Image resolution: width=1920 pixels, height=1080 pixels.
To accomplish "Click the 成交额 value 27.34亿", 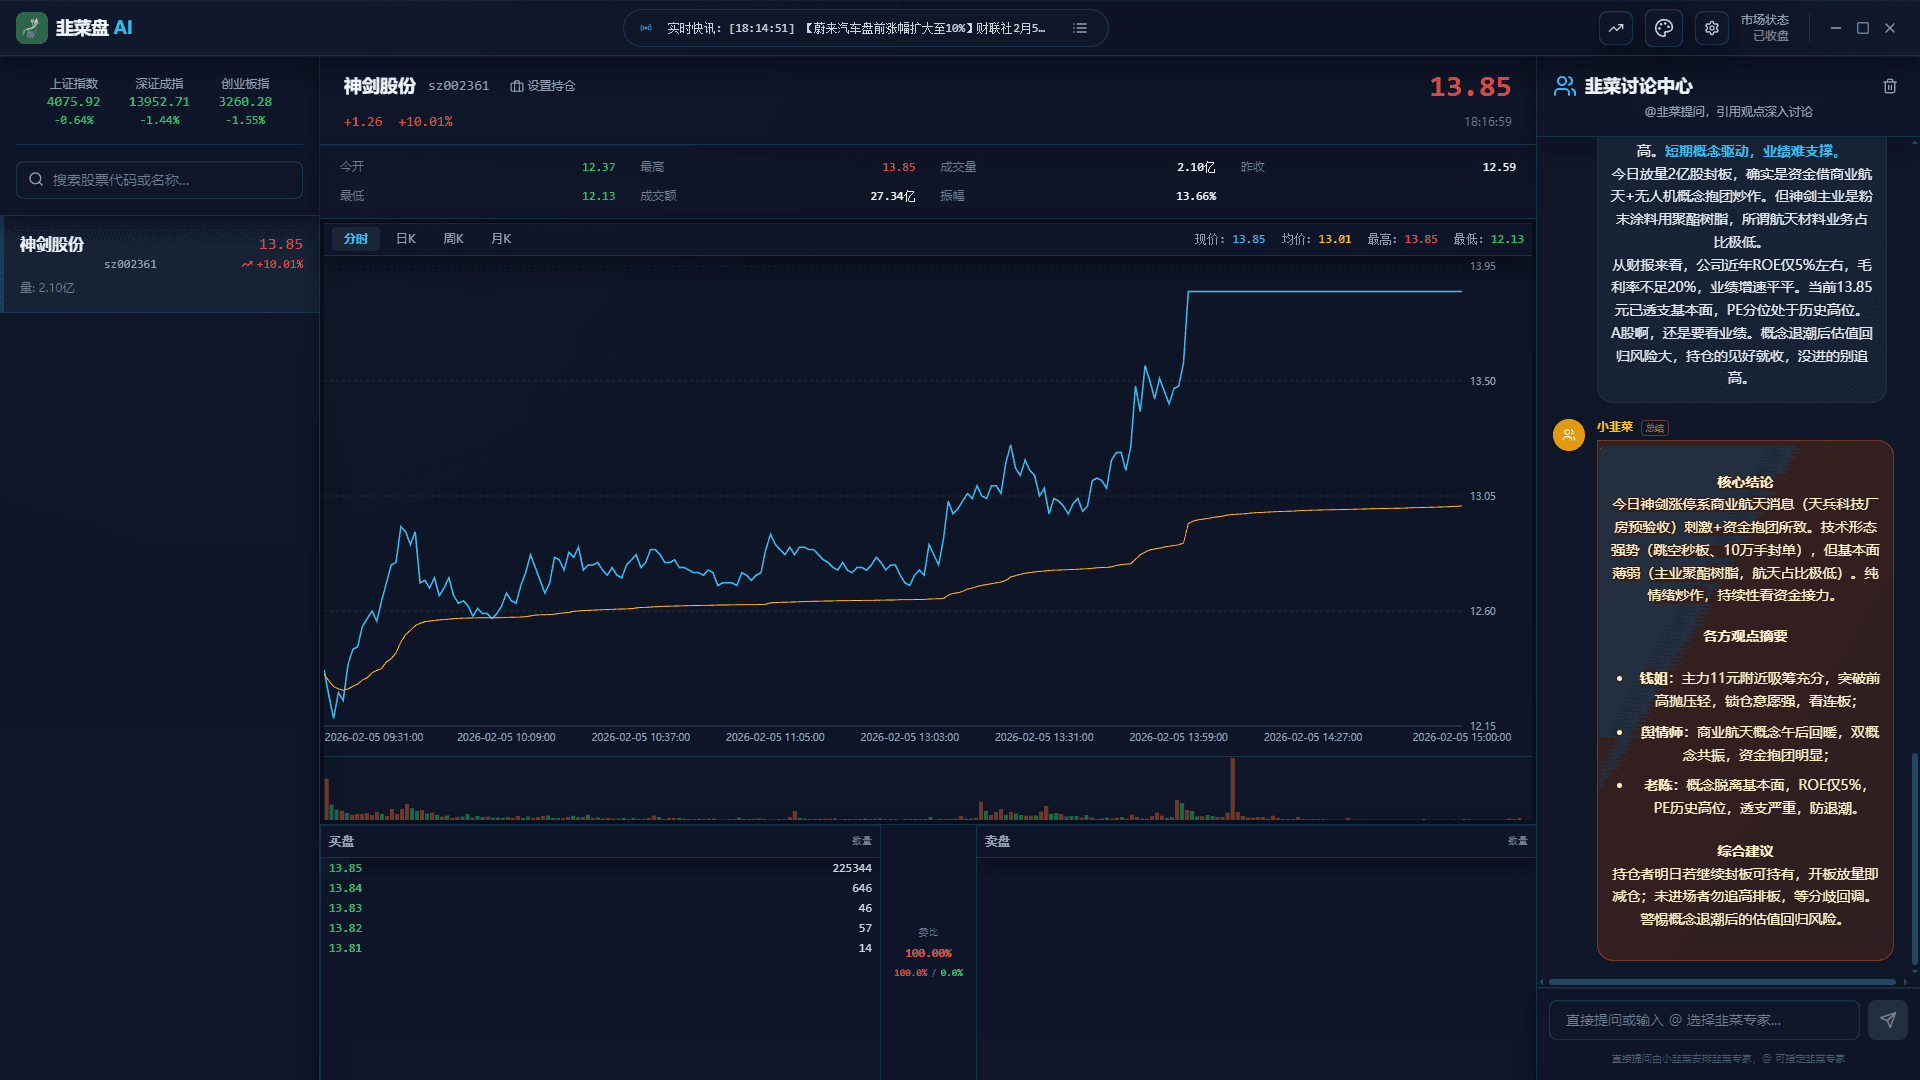I will (x=893, y=196).
